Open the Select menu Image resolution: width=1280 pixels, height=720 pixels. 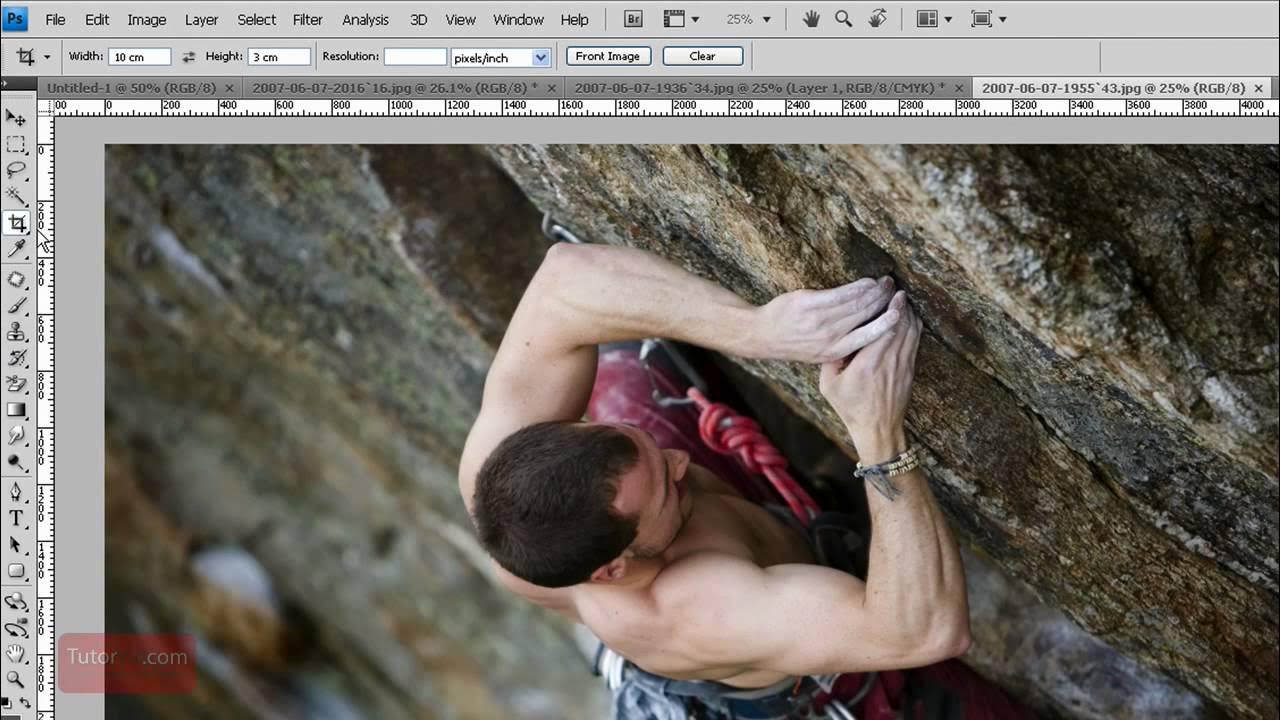point(256,19)
